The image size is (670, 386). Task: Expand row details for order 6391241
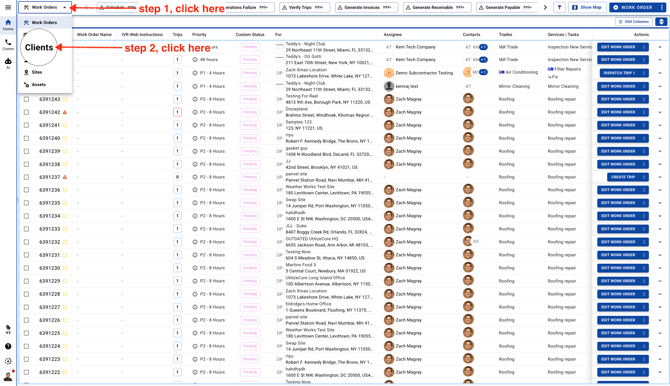click(x=660, y=125)
